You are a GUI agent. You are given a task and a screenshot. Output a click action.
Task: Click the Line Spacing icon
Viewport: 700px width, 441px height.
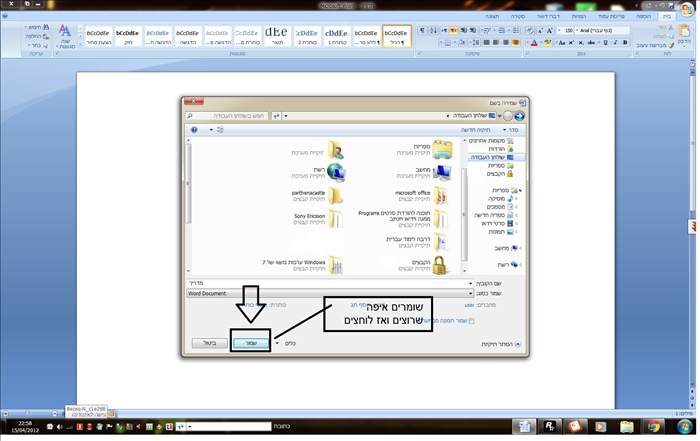tap(476, 42)
